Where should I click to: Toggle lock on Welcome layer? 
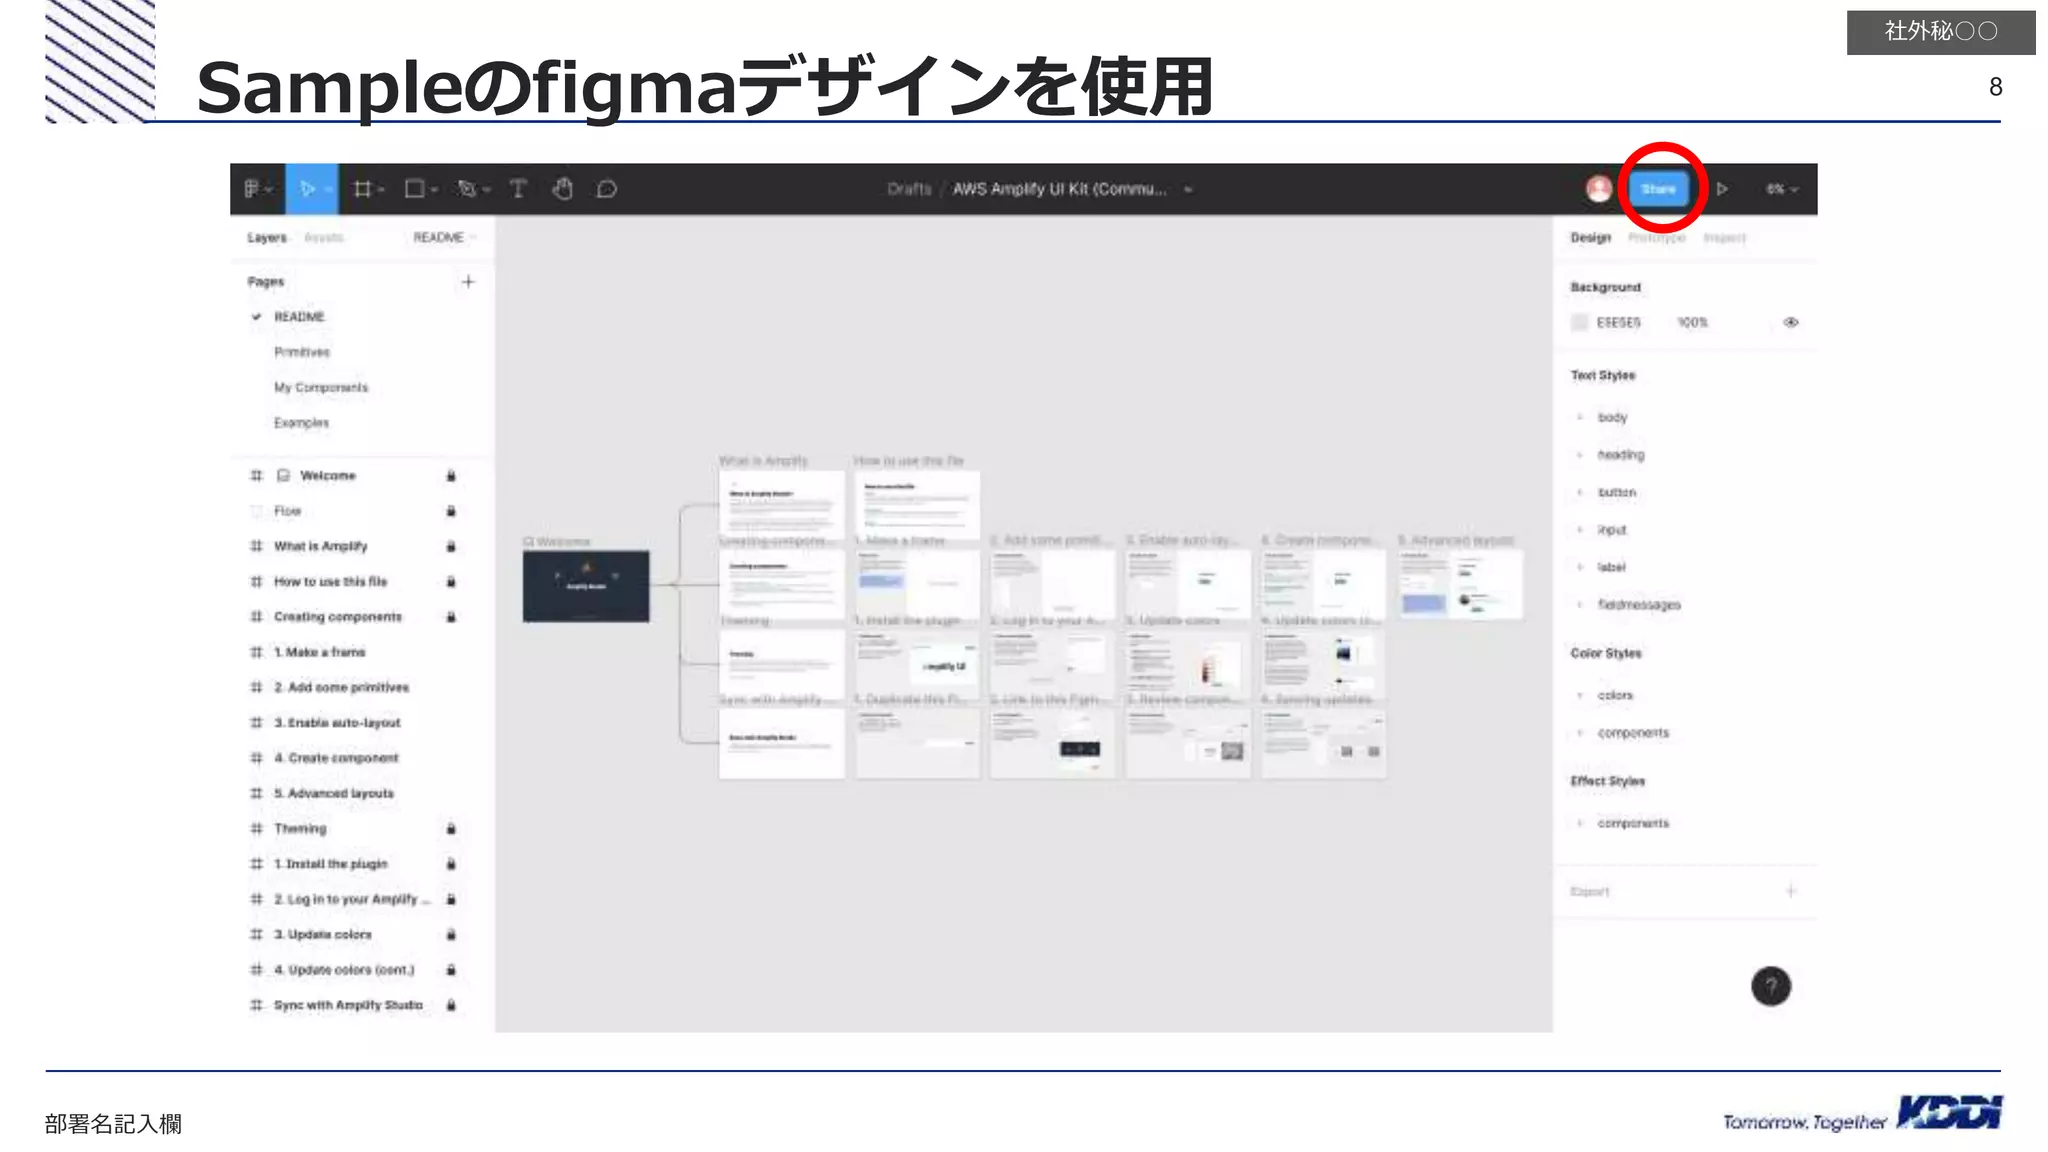pos(451,476)
